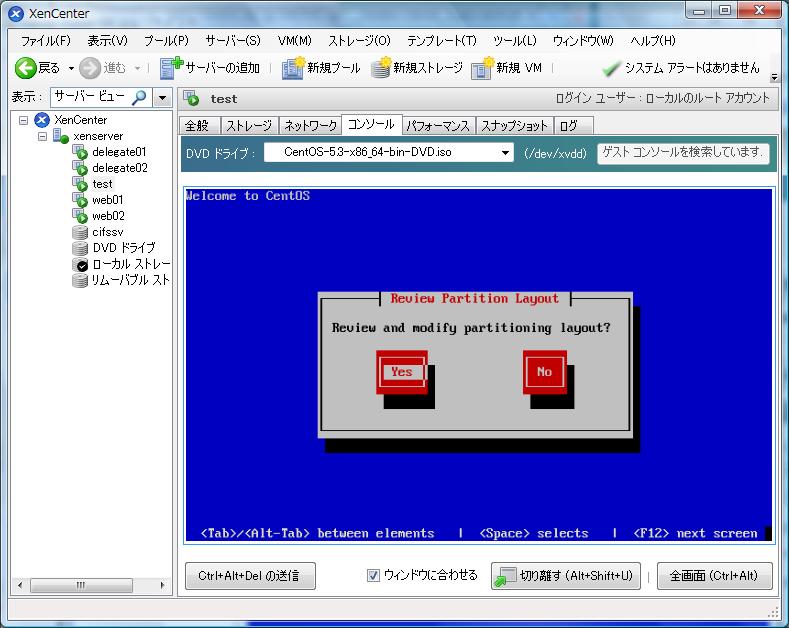Click the xenserver host icon
Screen dimensions: 789x628
(x=60, y=136)
